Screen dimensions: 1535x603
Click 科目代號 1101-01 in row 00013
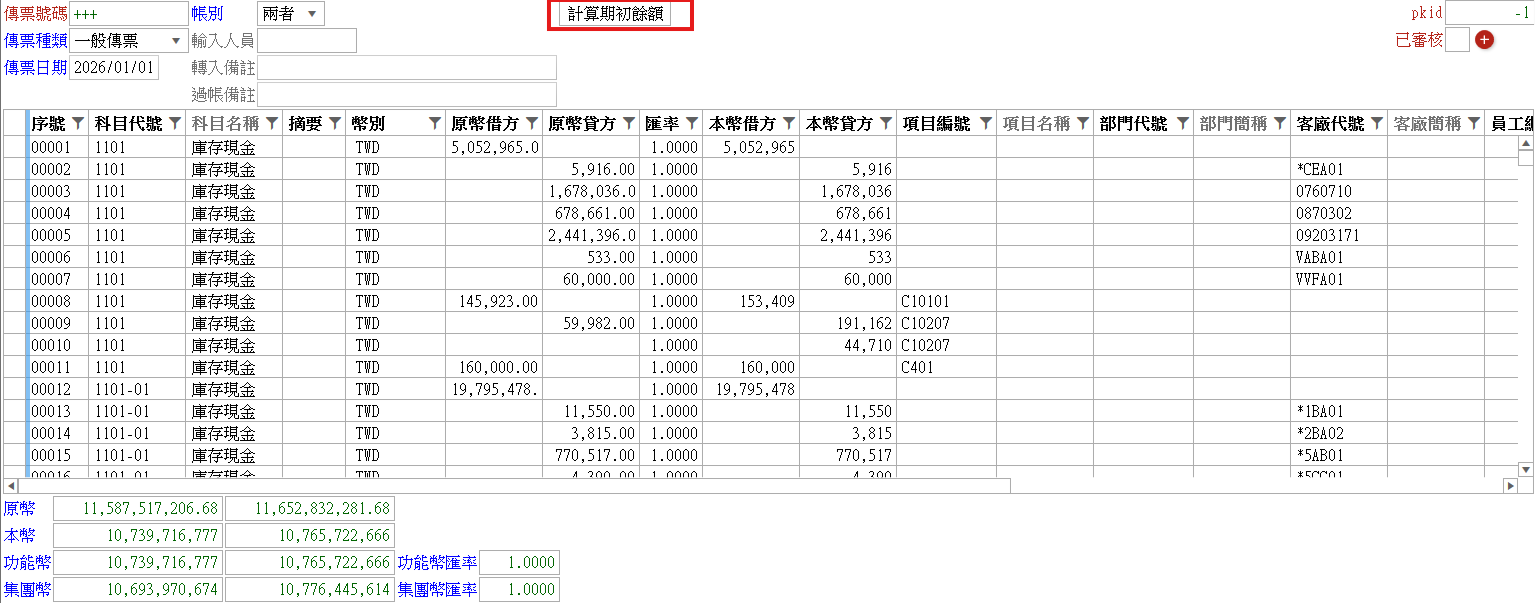click(138, 411)
